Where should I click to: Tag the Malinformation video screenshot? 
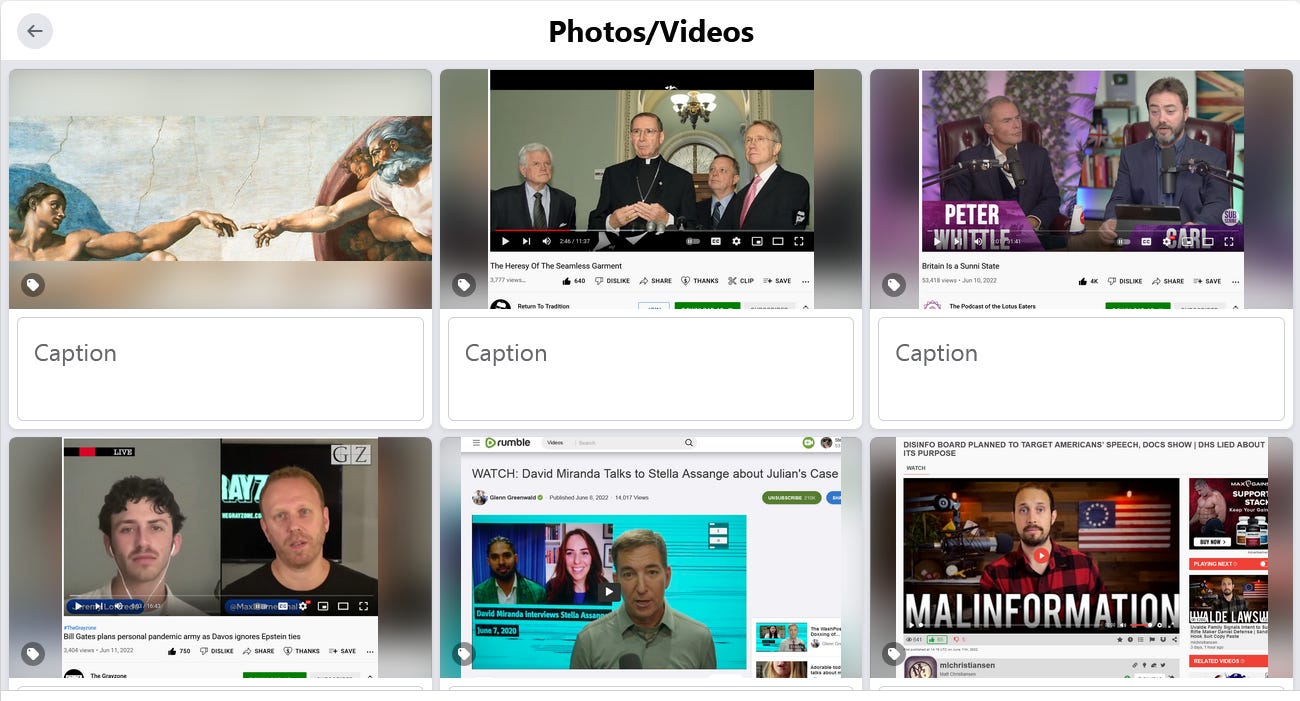[894, 654]
